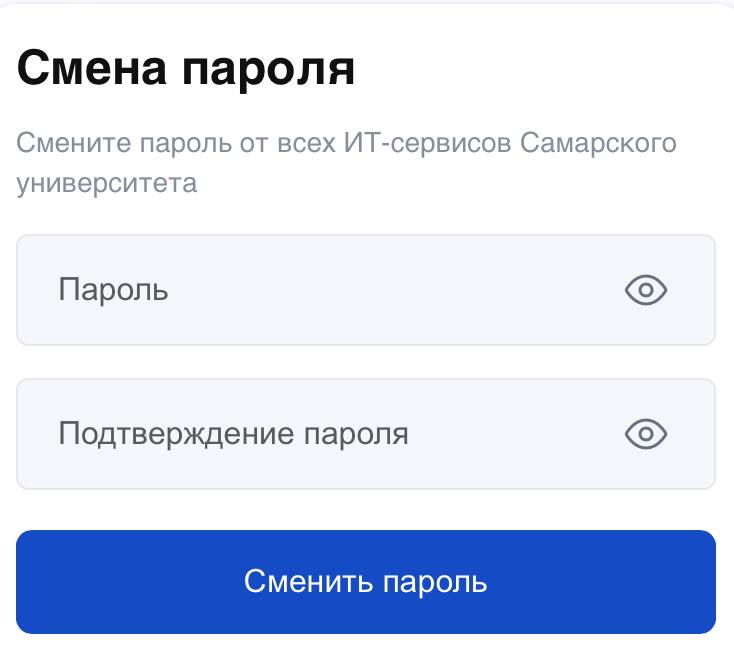Focus the Подтверждение пароля input field
This screenshot has width=734, height=656.
pos(366,434)
